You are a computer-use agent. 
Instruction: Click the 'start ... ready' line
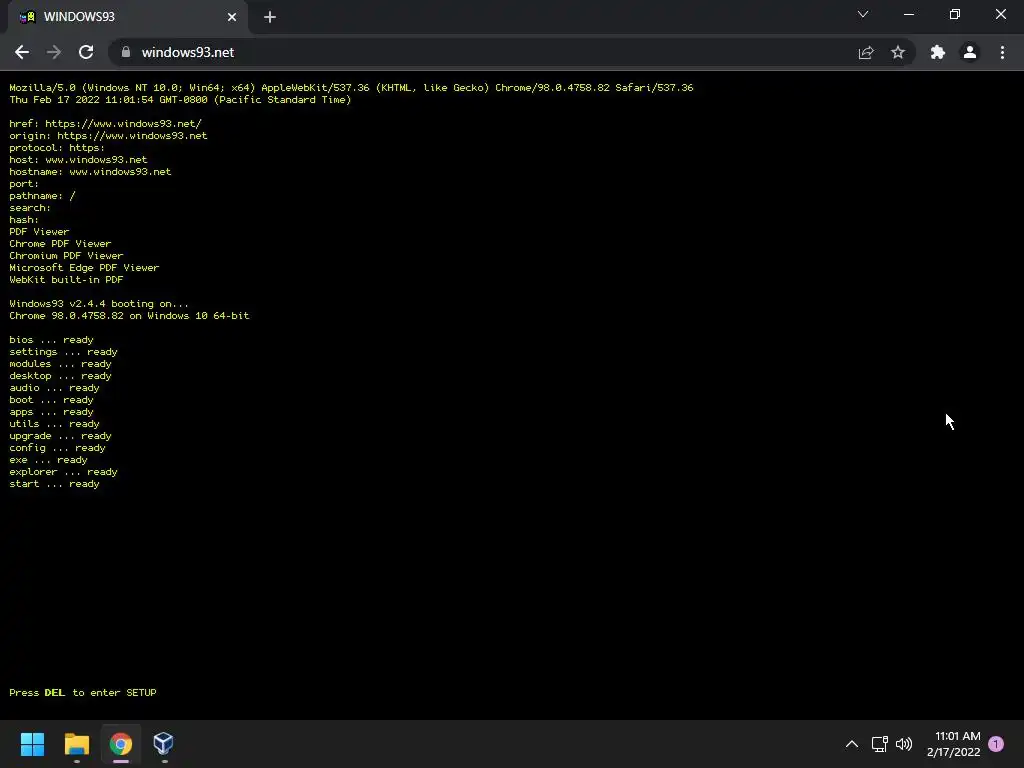point(54,484)
